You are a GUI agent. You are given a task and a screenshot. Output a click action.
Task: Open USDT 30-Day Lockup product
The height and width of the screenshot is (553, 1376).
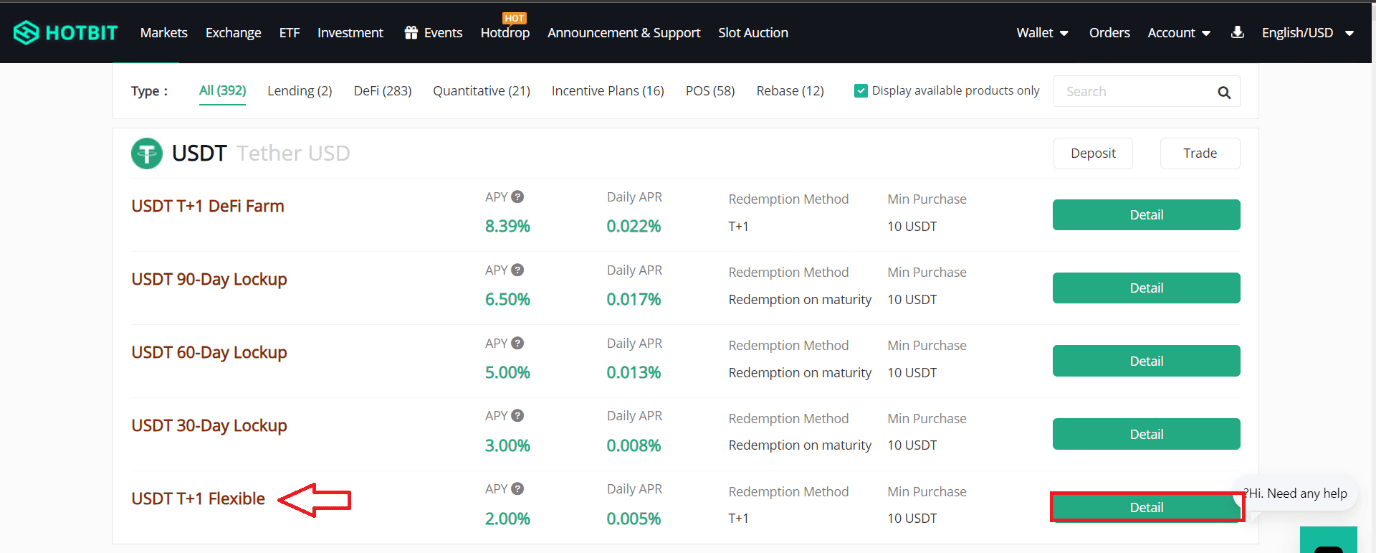pos(209,425)
